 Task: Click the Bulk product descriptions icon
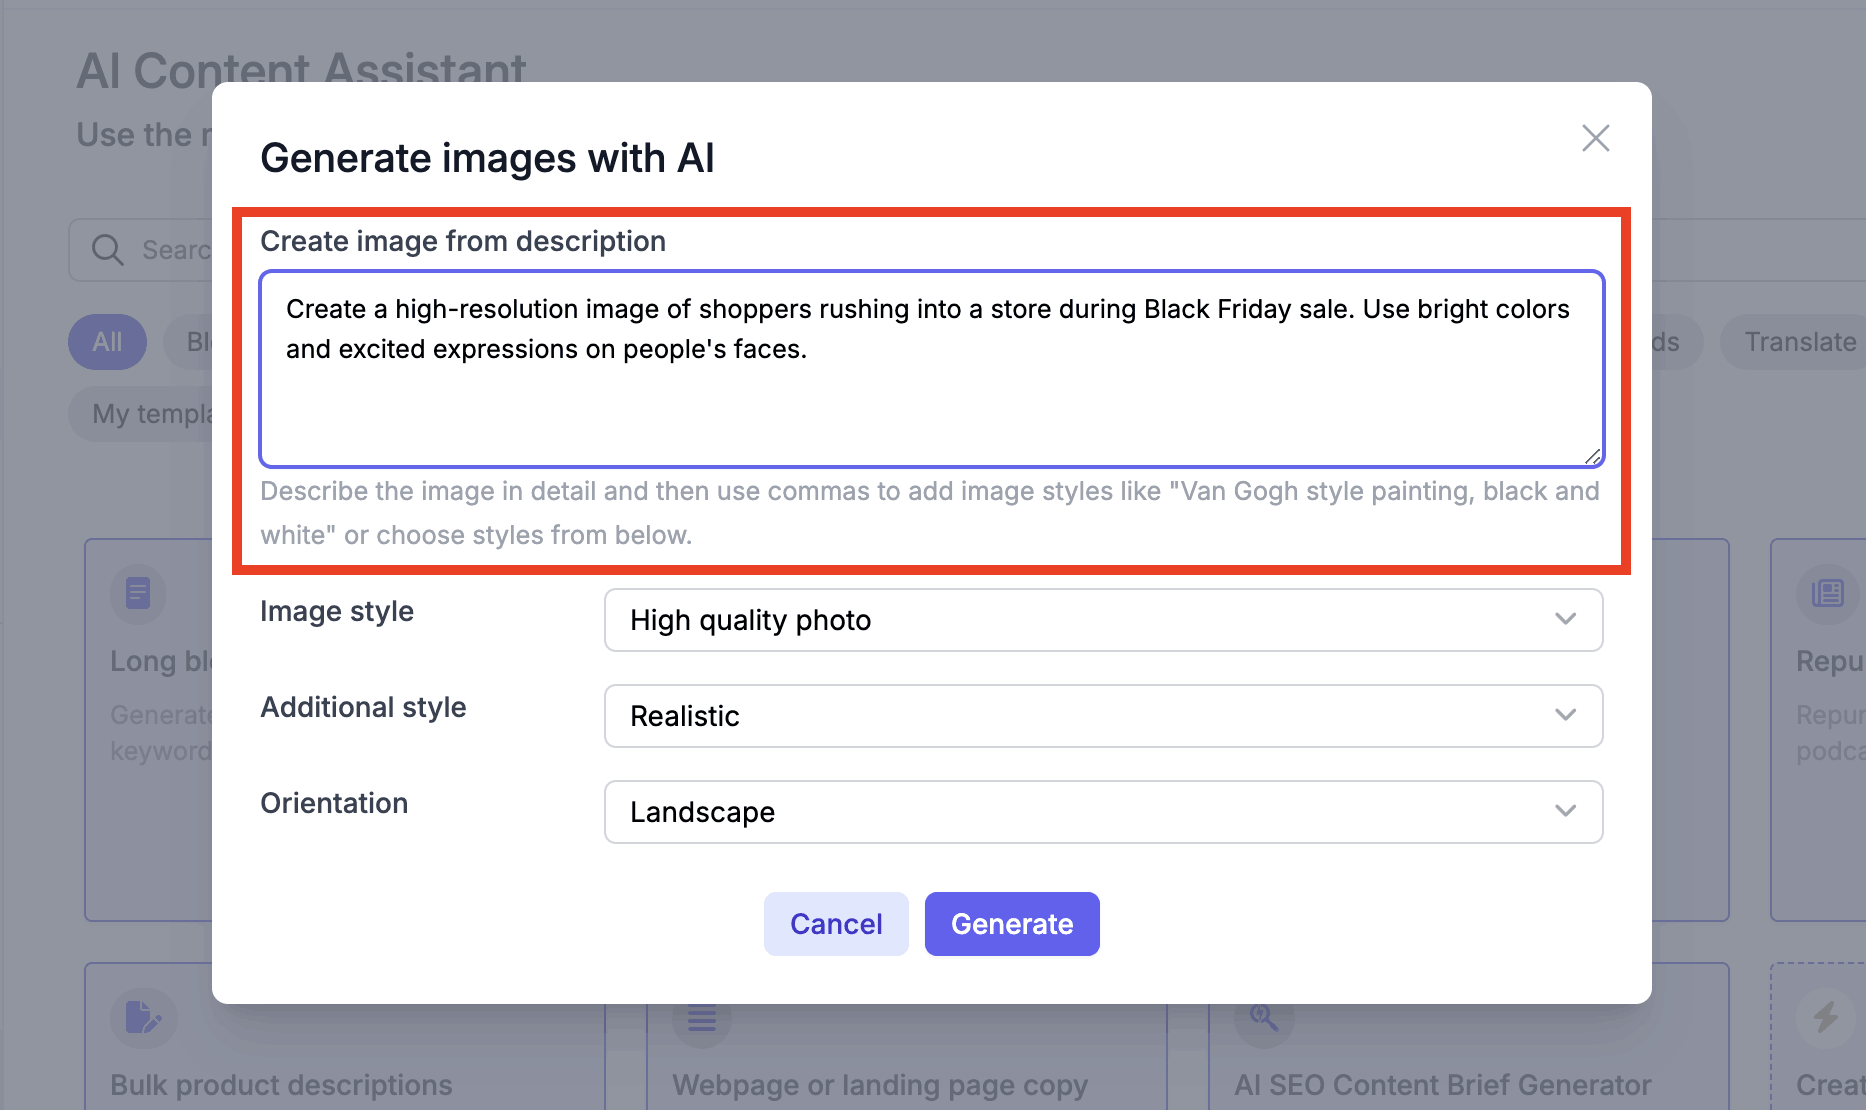143,1017
